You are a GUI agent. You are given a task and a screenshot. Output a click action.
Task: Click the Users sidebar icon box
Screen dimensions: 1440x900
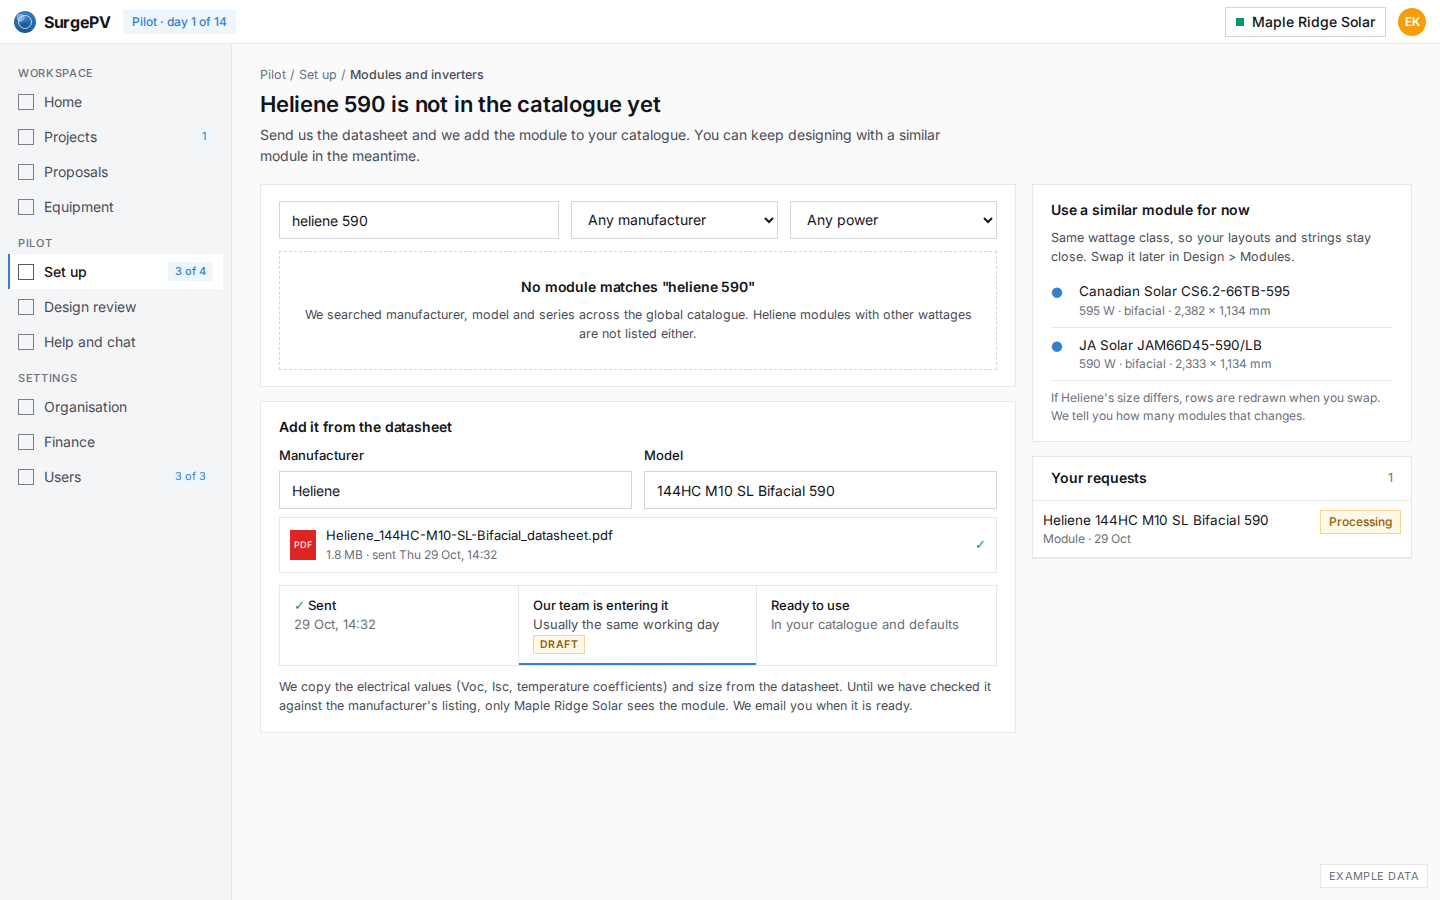tap(26, 477)
